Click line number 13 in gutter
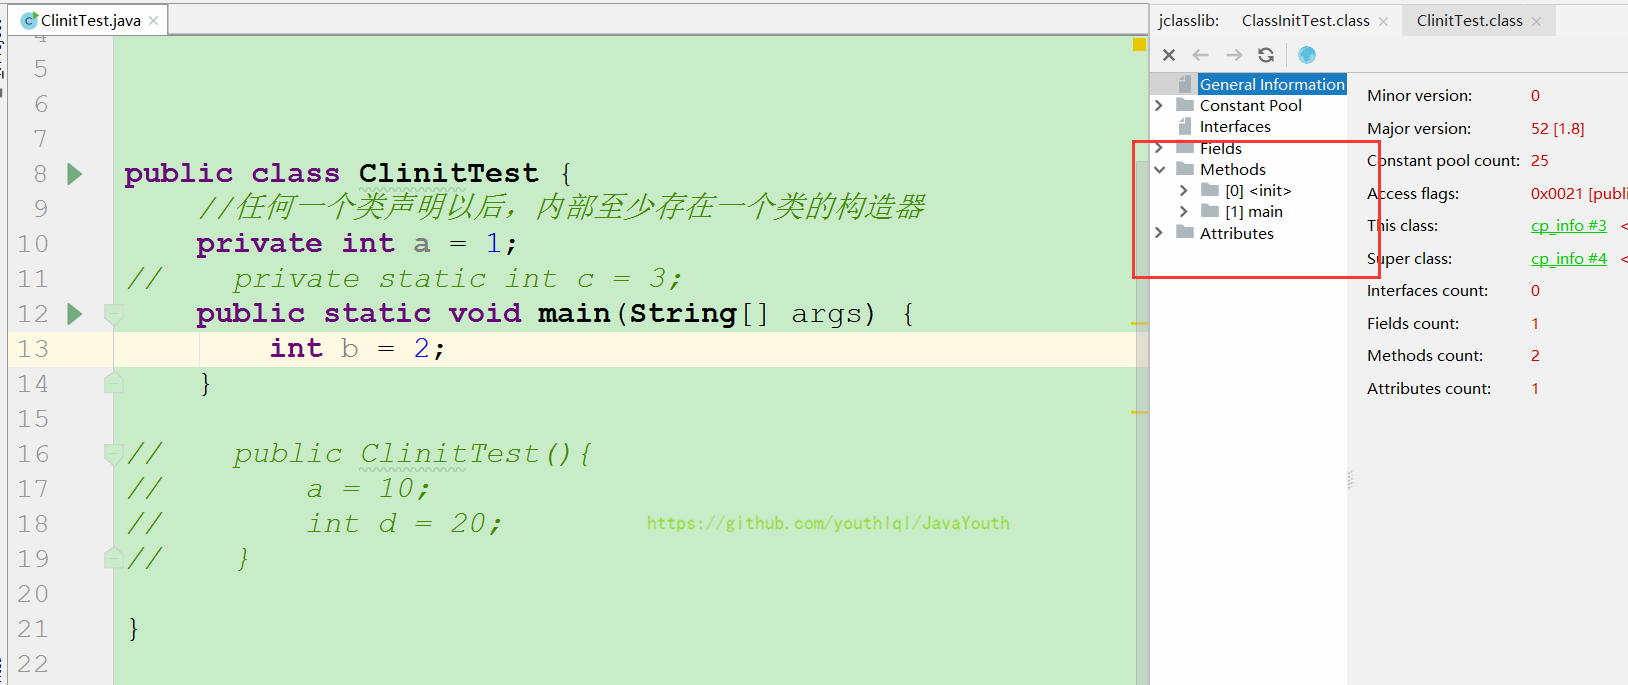This screenshot has width=1628, height=685. point(32,349)
